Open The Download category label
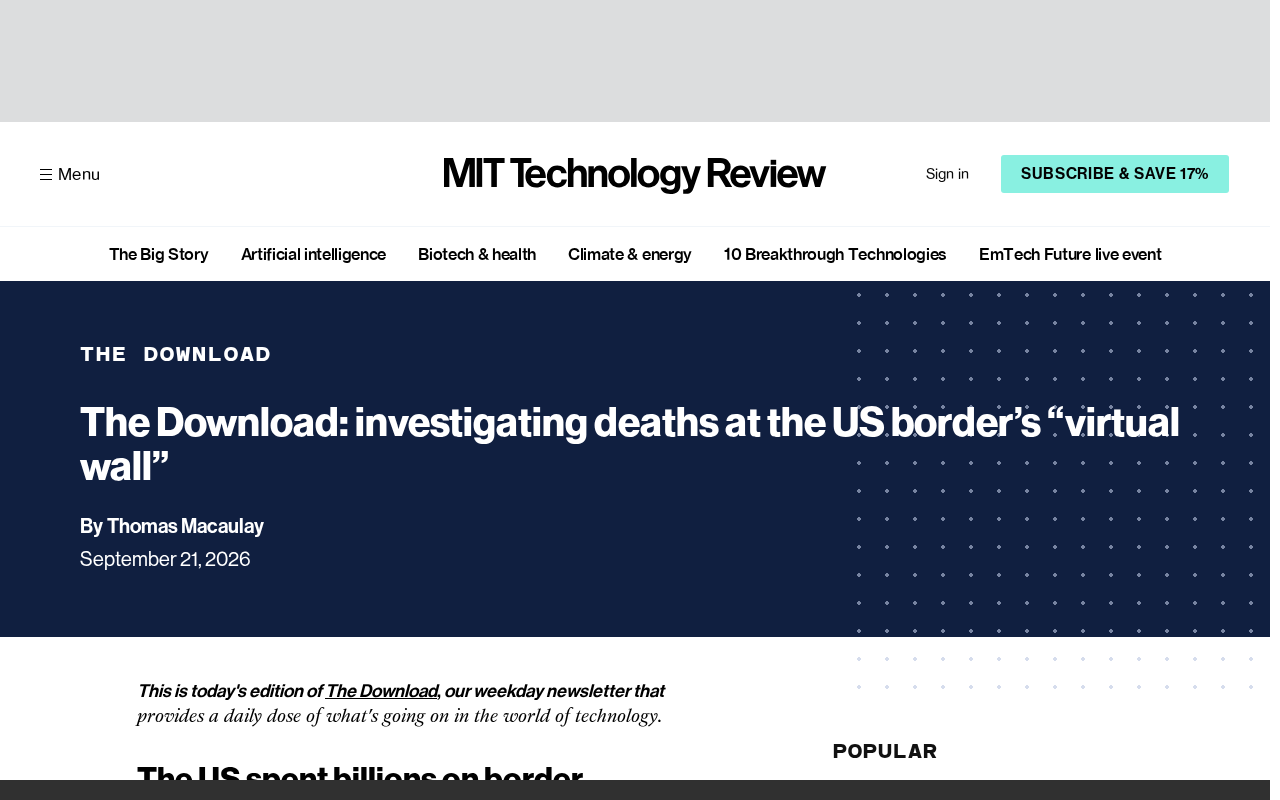The height and width of the screenshot is (800, 1280). (x=176, y=354)
